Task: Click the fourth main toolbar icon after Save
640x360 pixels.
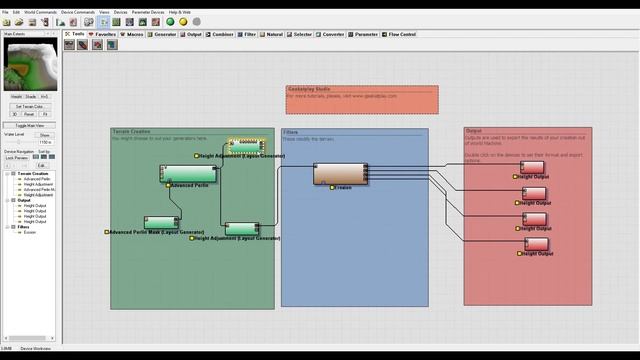Action: pyautogui.click(x=45, y=22)
